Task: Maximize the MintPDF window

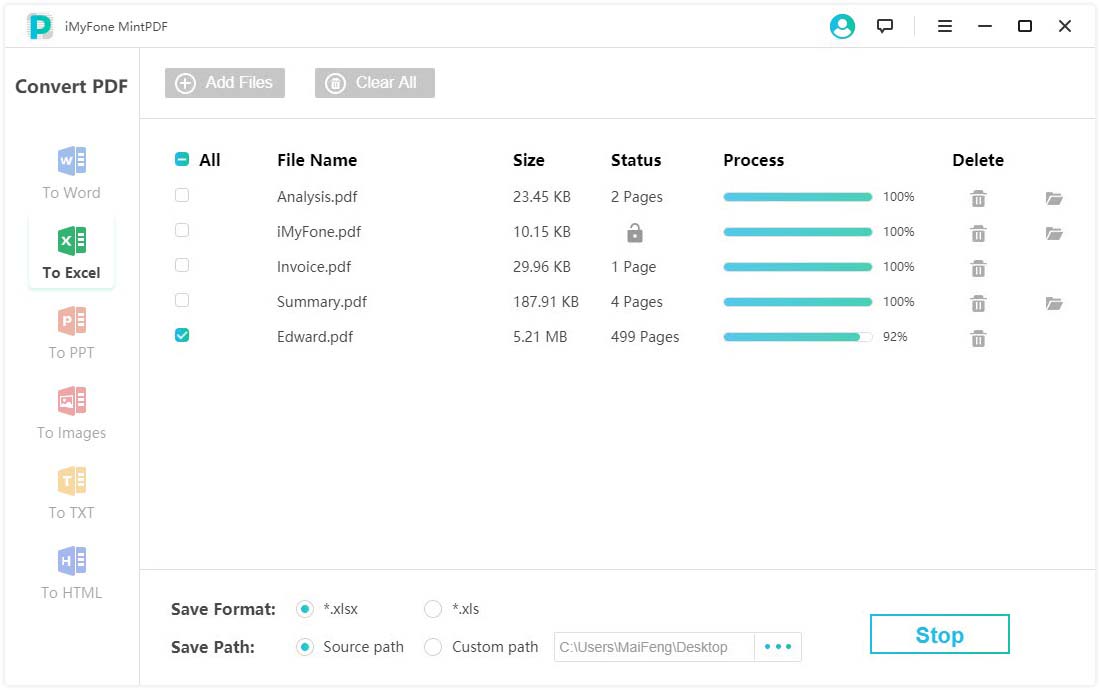Action: click(1025, 27)
